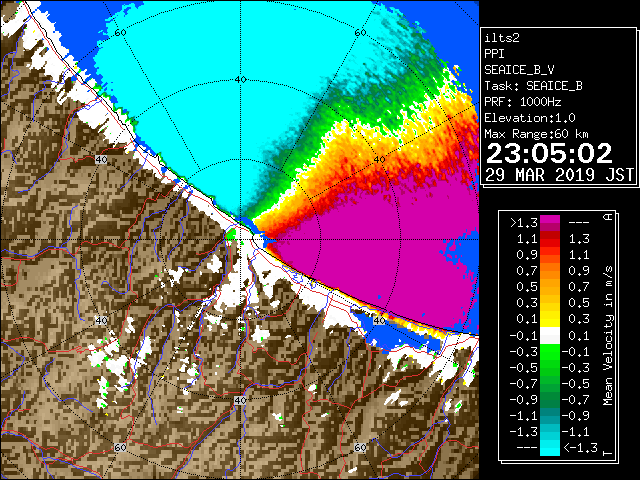
Task: Select the 'SEAICE_B_V' product name
Action: click(519, 70)
